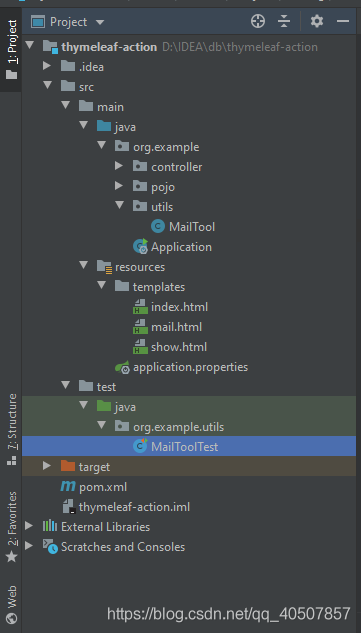Collapse the utils package

(x=119, y=205)
